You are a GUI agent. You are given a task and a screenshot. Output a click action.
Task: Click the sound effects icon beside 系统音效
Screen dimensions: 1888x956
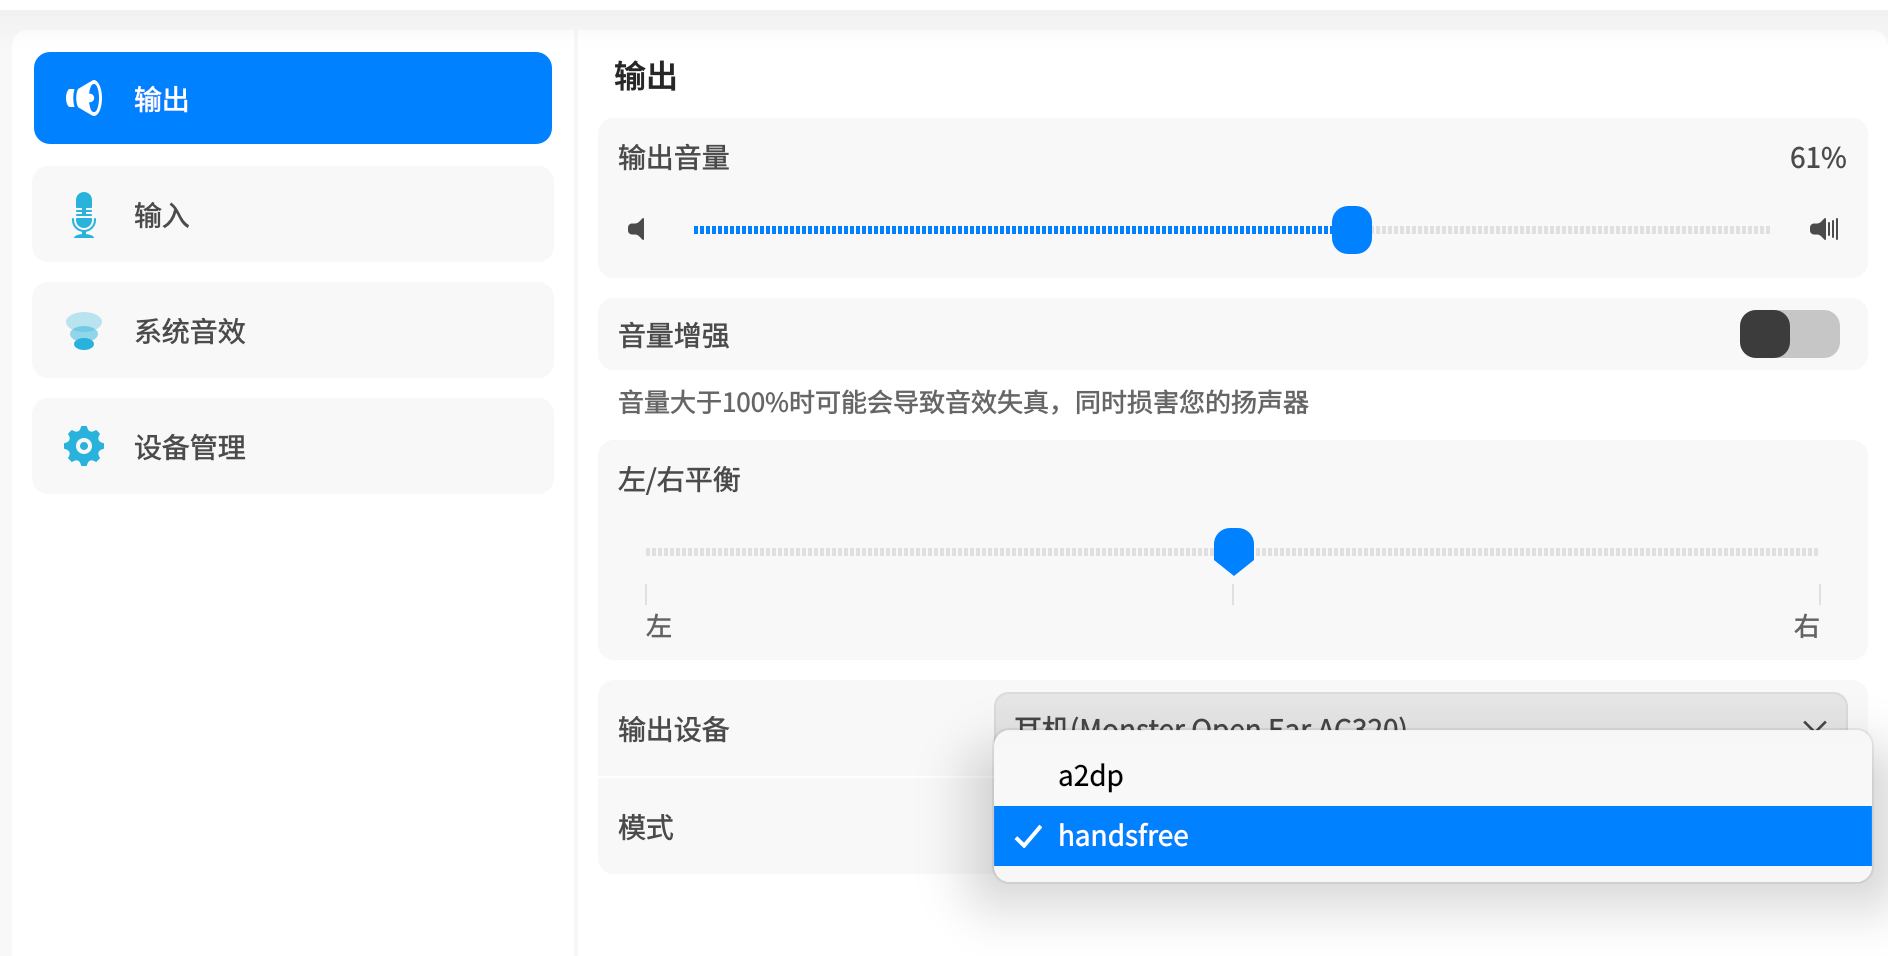(84, 331)
